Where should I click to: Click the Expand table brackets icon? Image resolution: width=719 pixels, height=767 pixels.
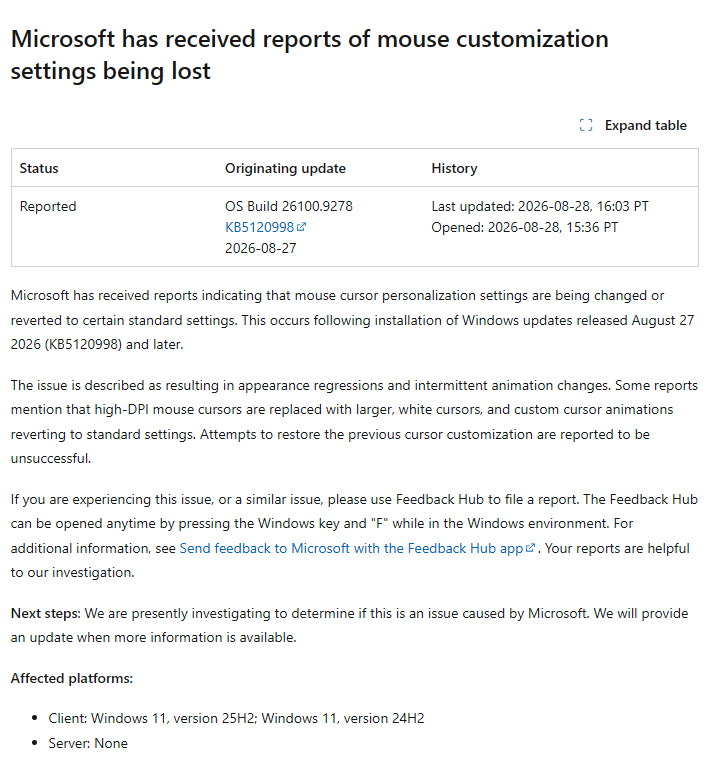pyautogui.click(x=585, y=125)
